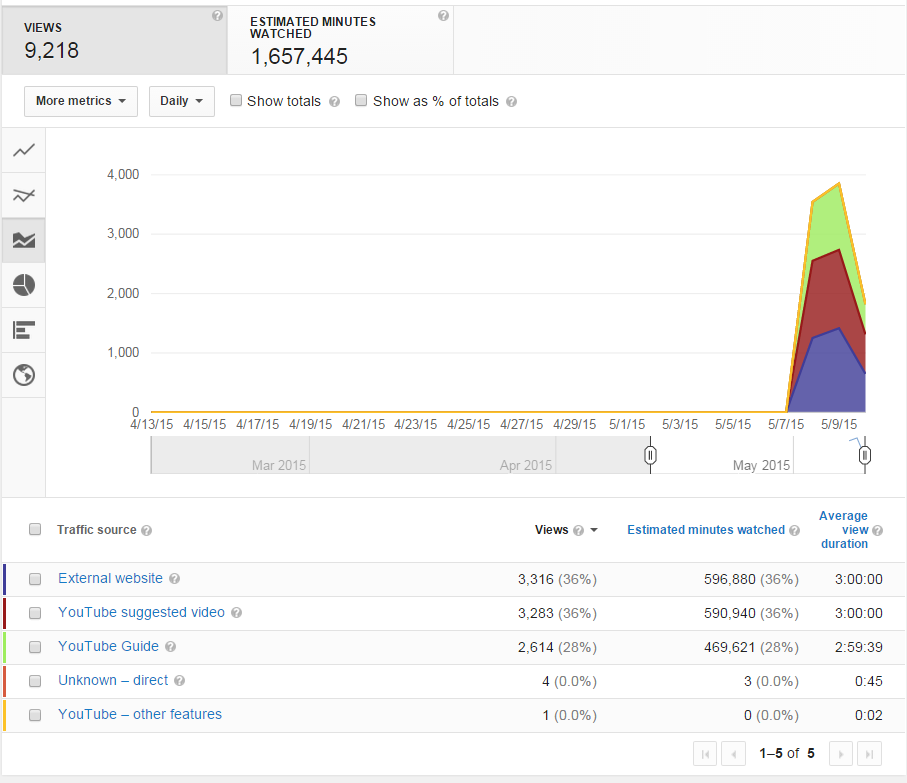Viewport: 907px width, 783px height.
Task: Sort by Average view duration column
Action: click(843, 530)
